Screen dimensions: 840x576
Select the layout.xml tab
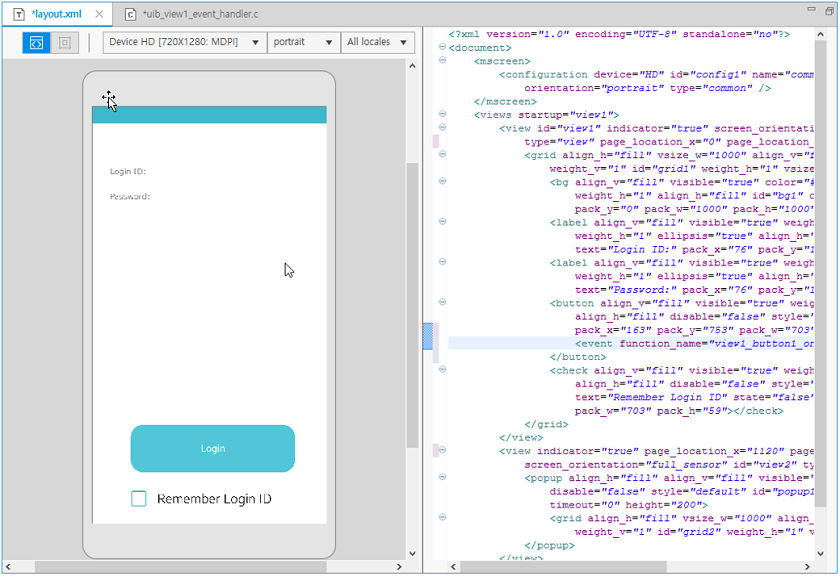[56, 15]
